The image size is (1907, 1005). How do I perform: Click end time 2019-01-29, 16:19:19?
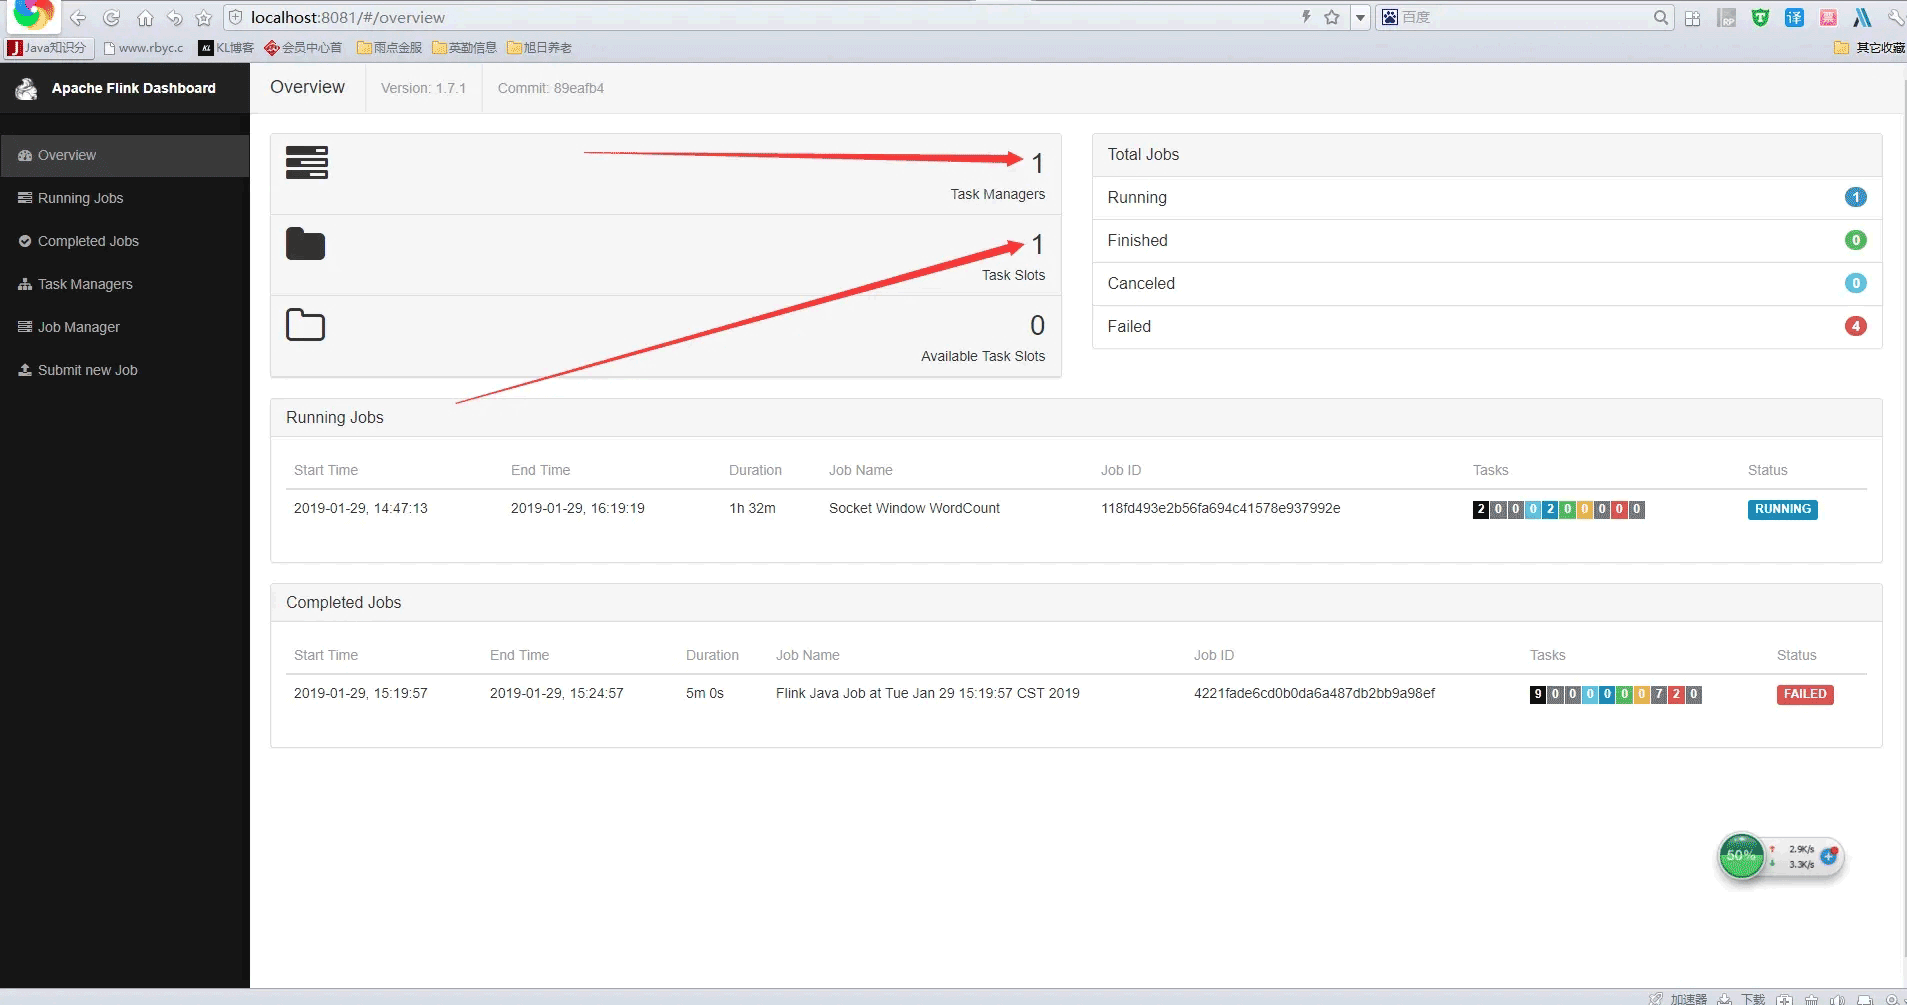click(x=577, y=508)
